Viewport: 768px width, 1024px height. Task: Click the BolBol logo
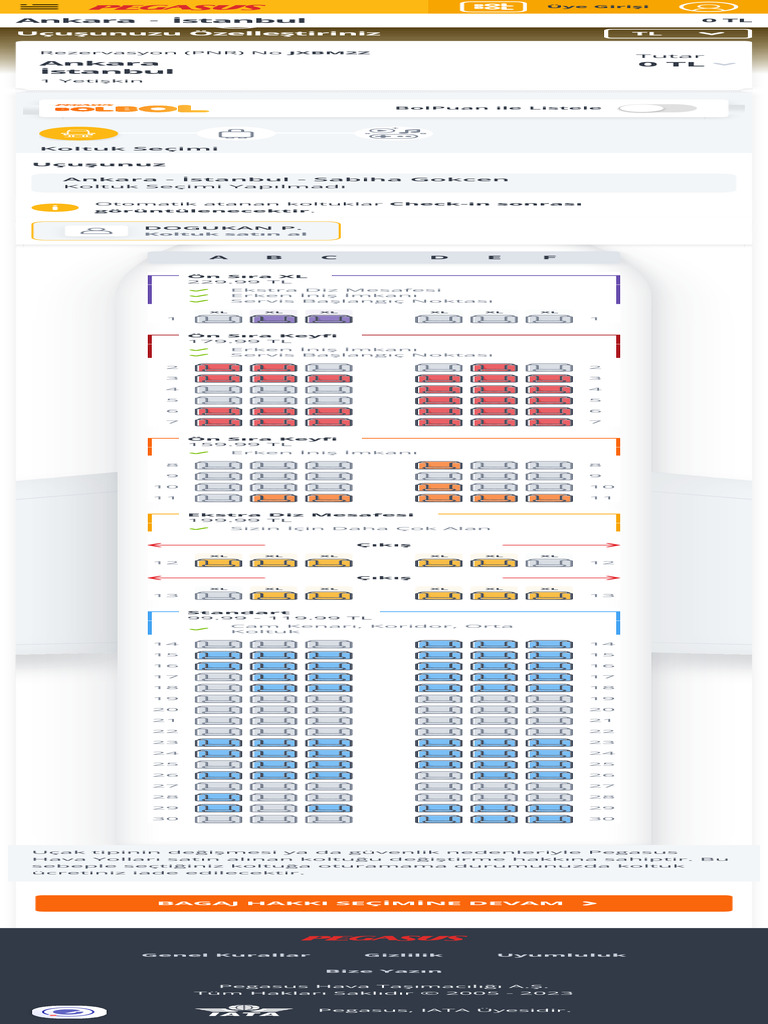click(x=125, y=107)
